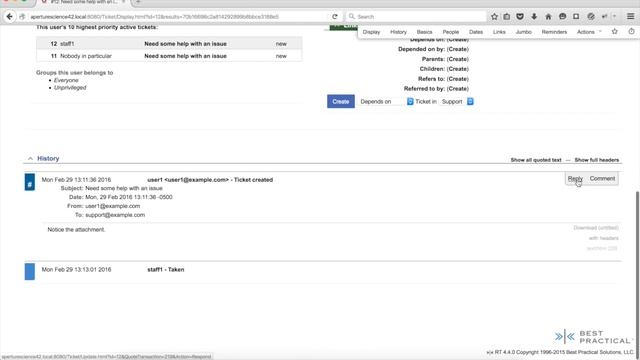This screenshot has height=360, width=640.
Task: Create a Refers to linked ticket
Action: (458, 79)
